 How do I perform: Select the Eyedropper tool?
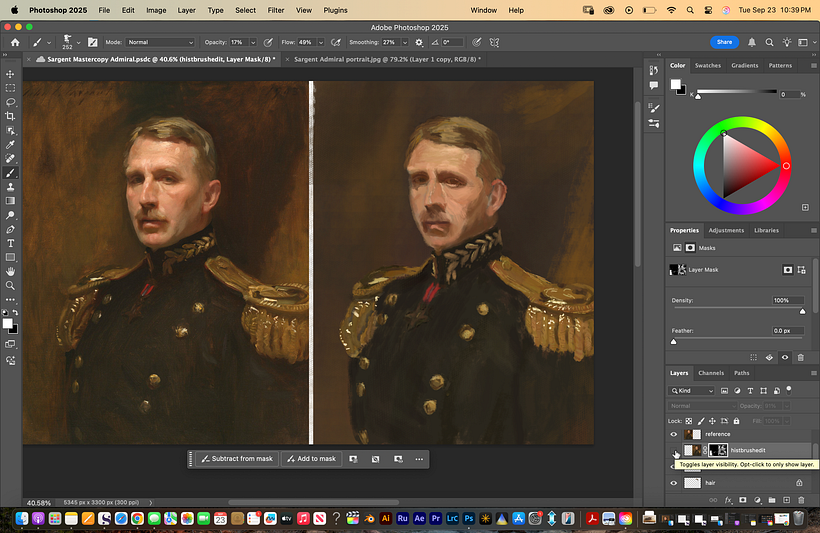10,145
